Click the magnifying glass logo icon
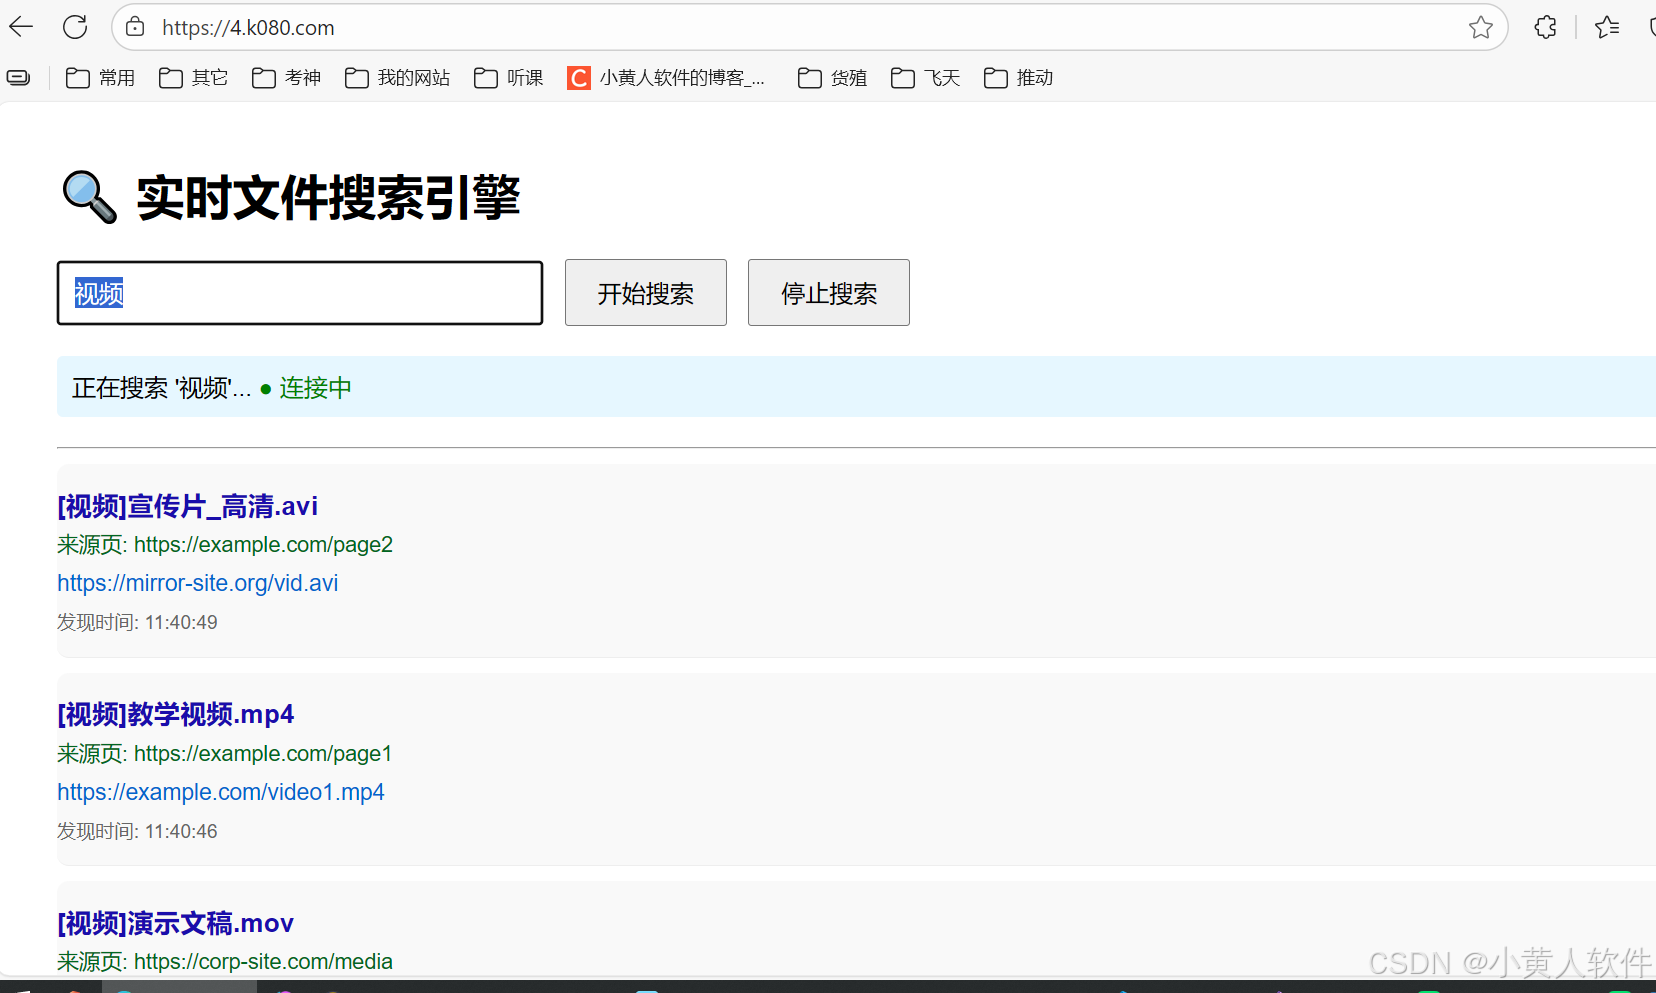This screenshot has height=993, width=1656. [90, 197]
